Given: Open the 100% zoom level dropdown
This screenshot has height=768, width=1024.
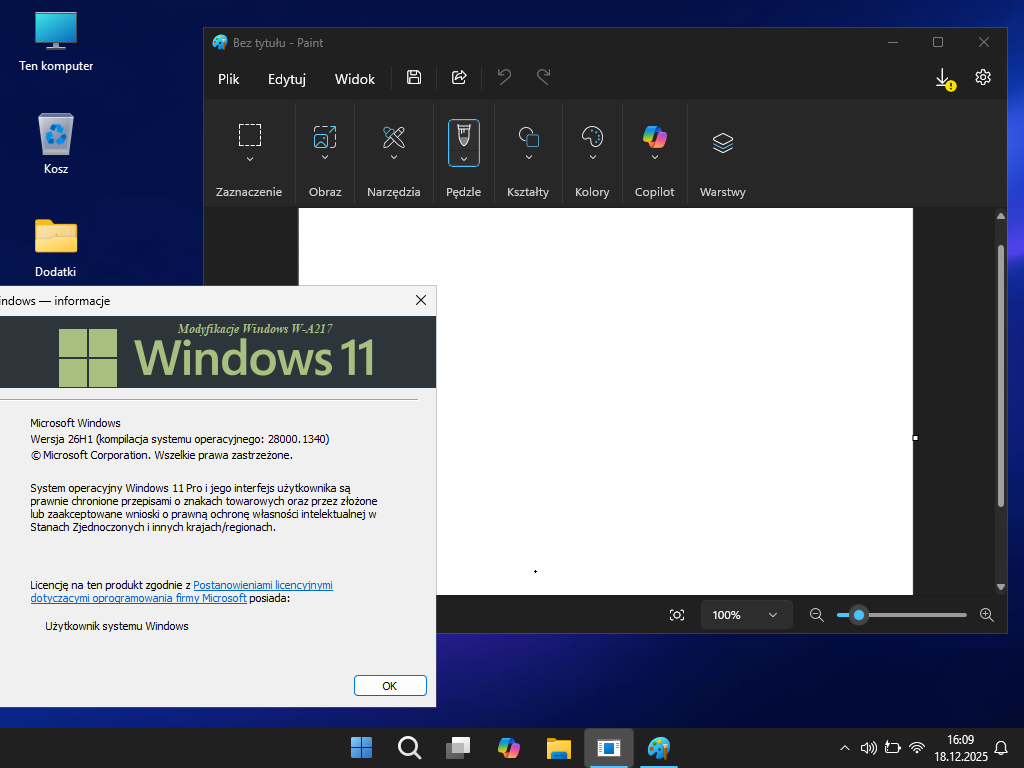Looking at the screenshot, I should [x=746, y=615].
